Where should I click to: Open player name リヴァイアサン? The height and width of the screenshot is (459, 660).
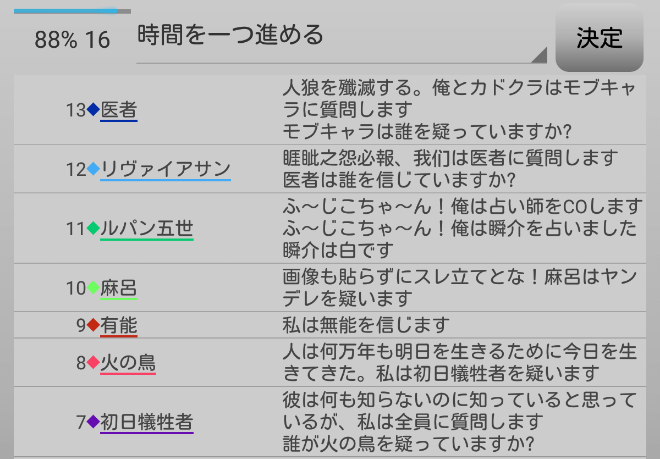pyautogui.click(x=165, y=169)
